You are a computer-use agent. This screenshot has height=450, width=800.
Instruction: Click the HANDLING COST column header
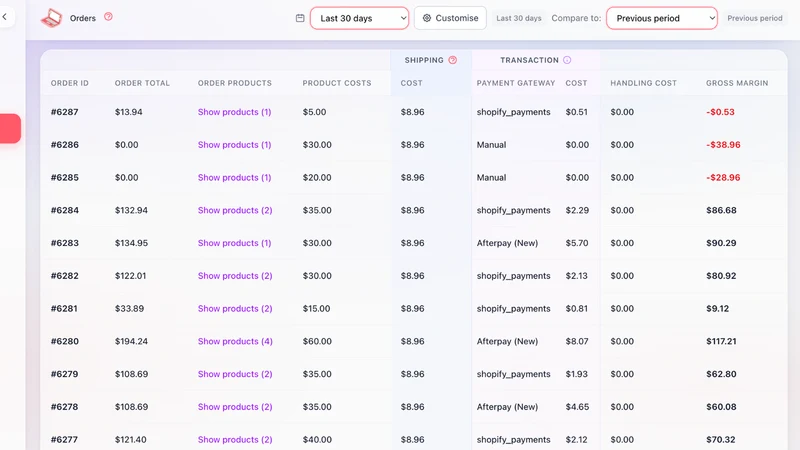point(643,83)
